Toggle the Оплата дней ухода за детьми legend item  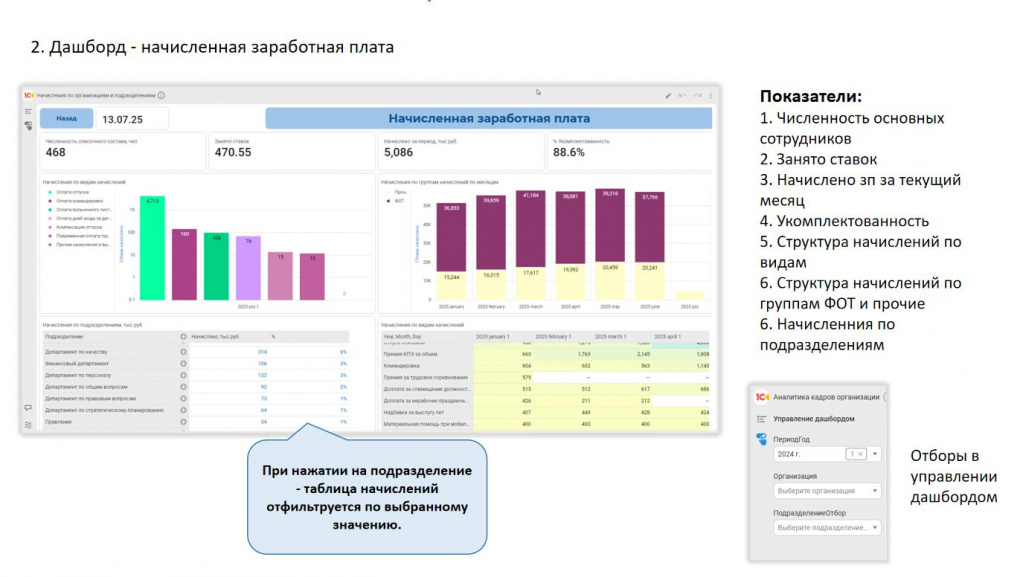[x=80, y=219]
